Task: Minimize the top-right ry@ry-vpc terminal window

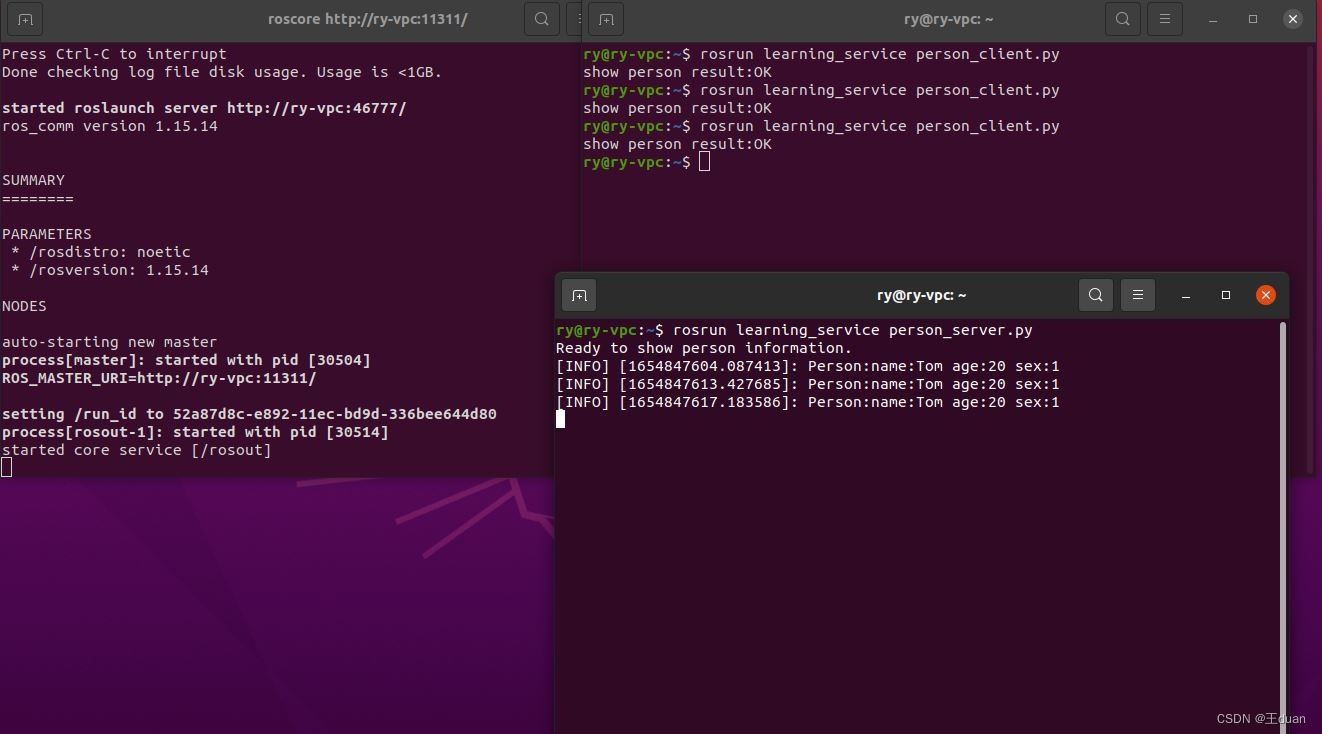Action: point(1213,19)
